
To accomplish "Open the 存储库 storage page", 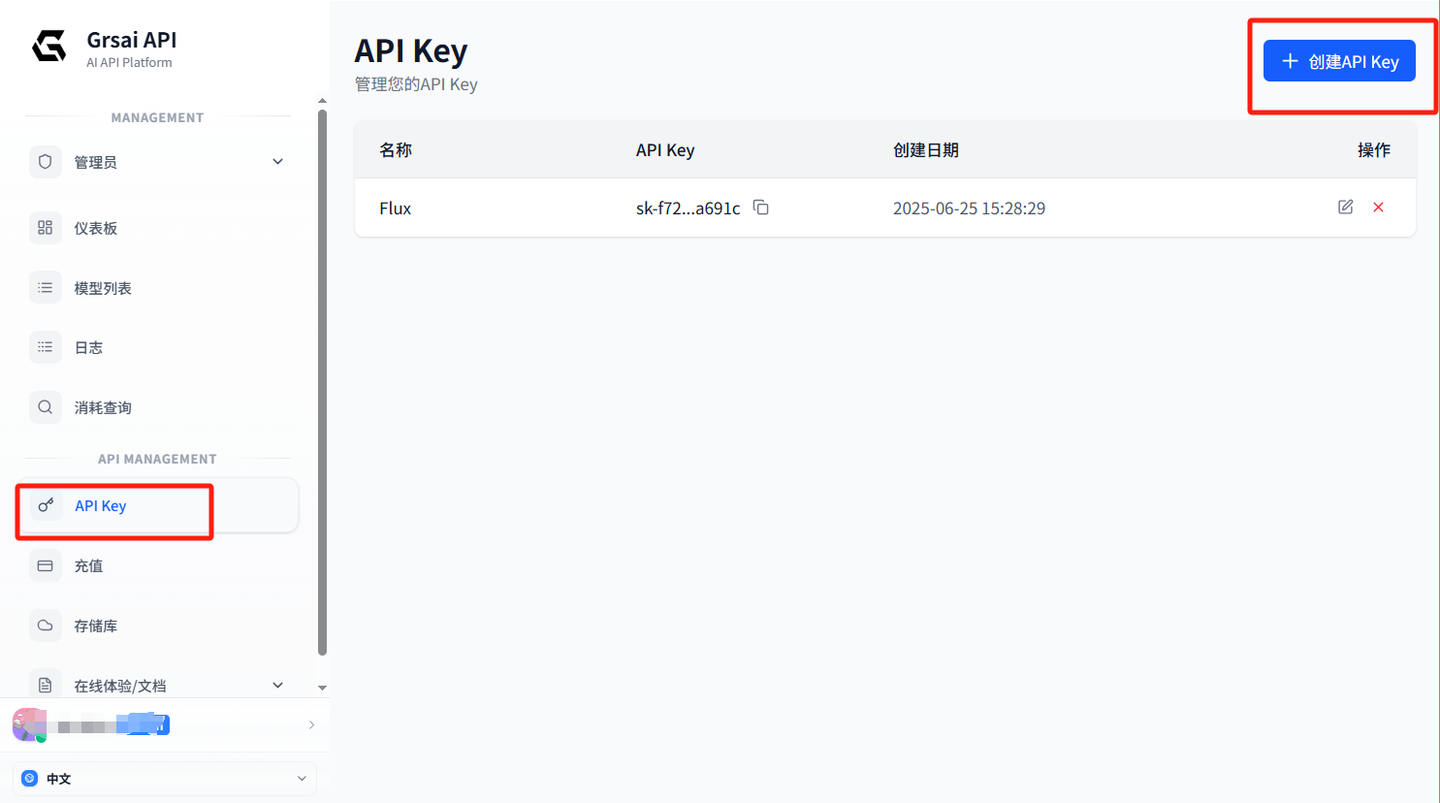I will [x=96, y=626].
